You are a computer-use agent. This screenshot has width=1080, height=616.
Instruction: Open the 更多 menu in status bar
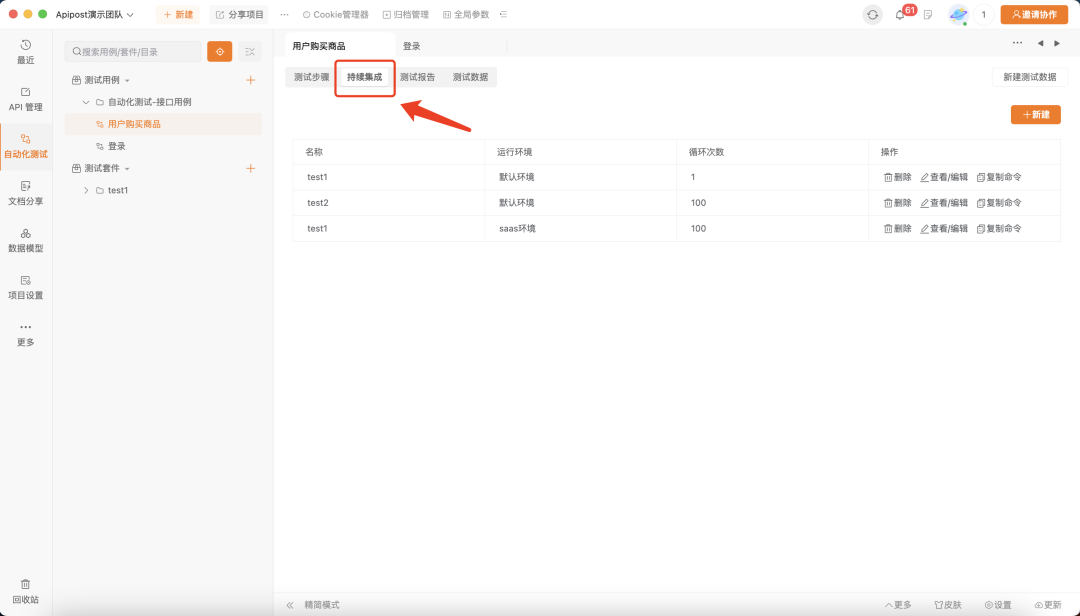898,605
